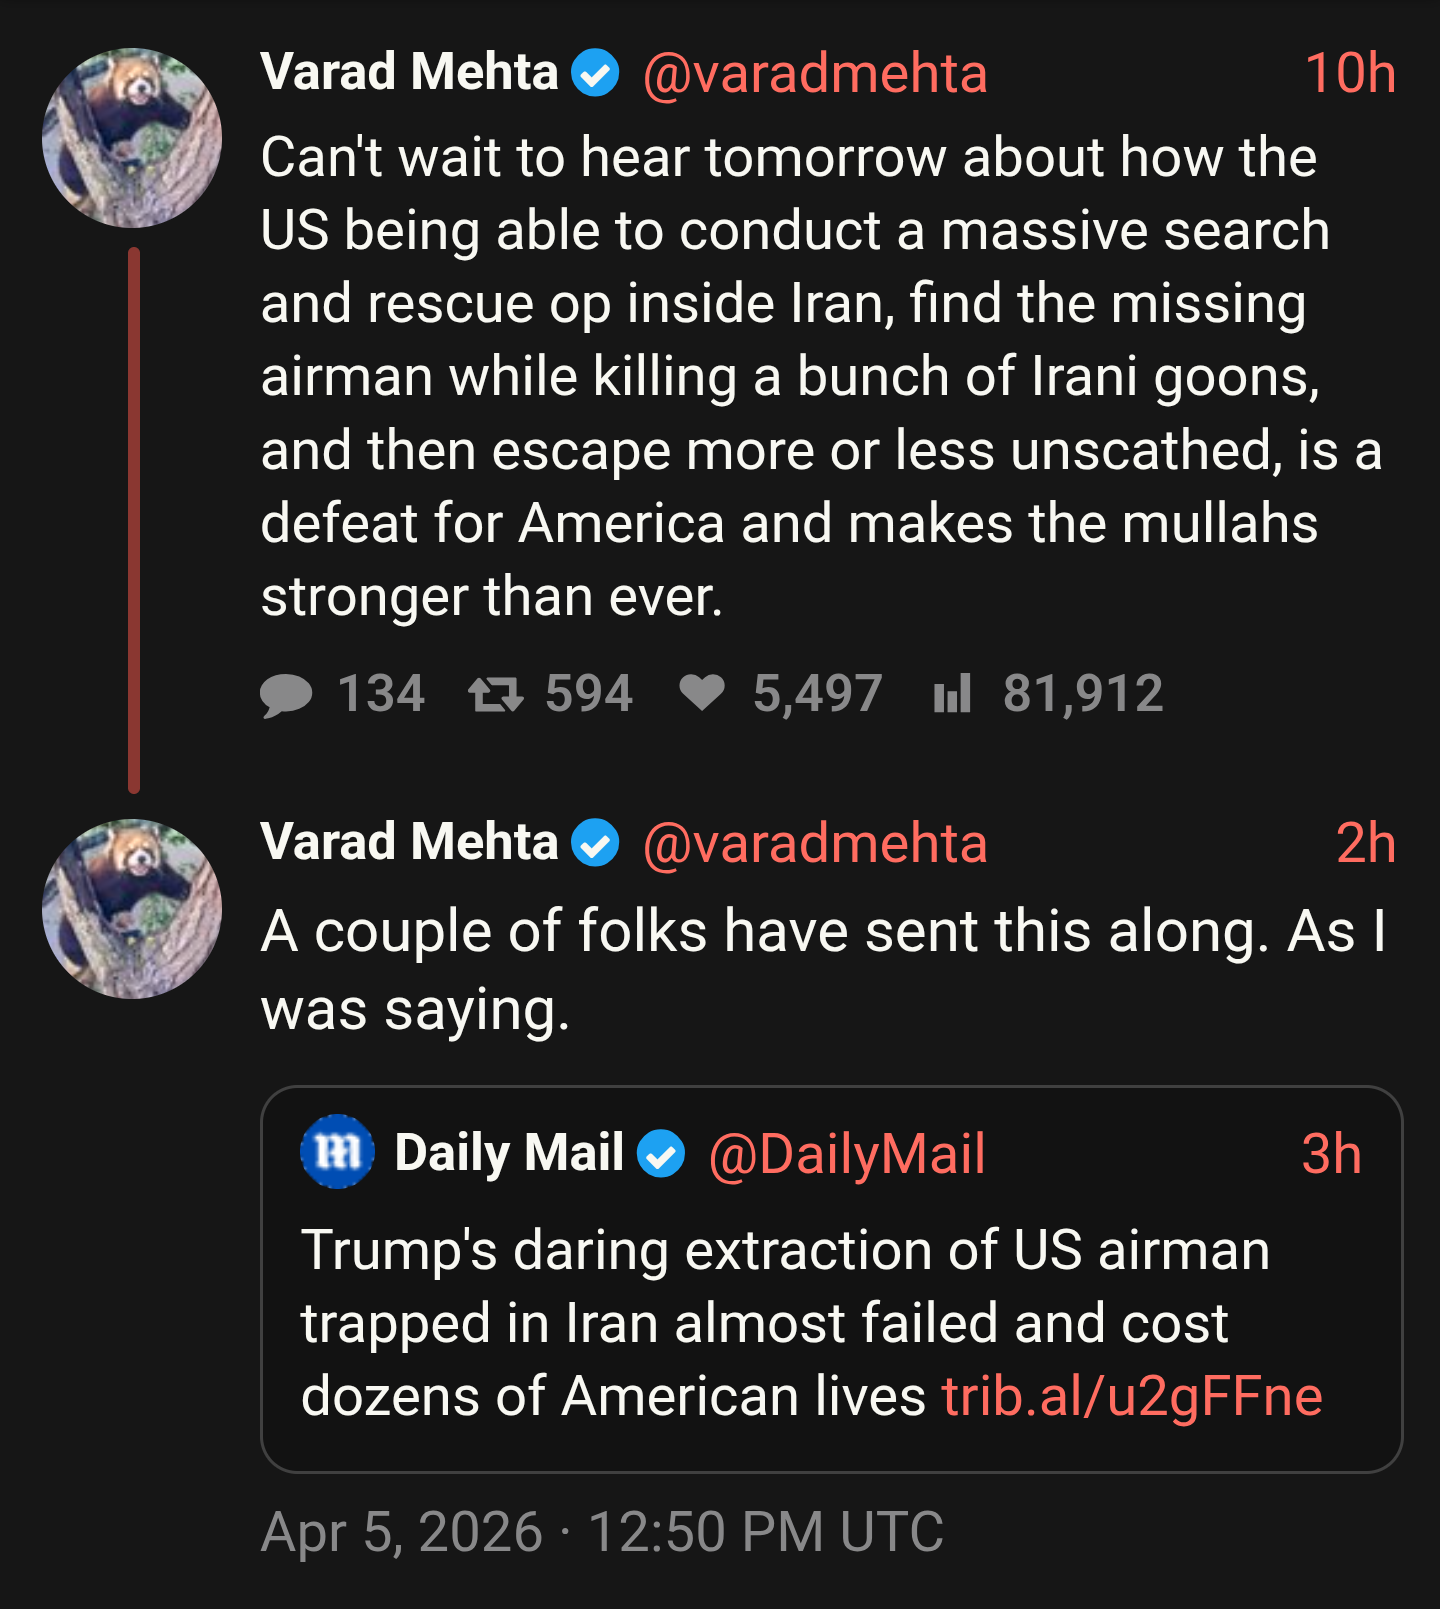Click the 2h timestamp
1440x1609 pixels.
click(x=1366, y=844)
